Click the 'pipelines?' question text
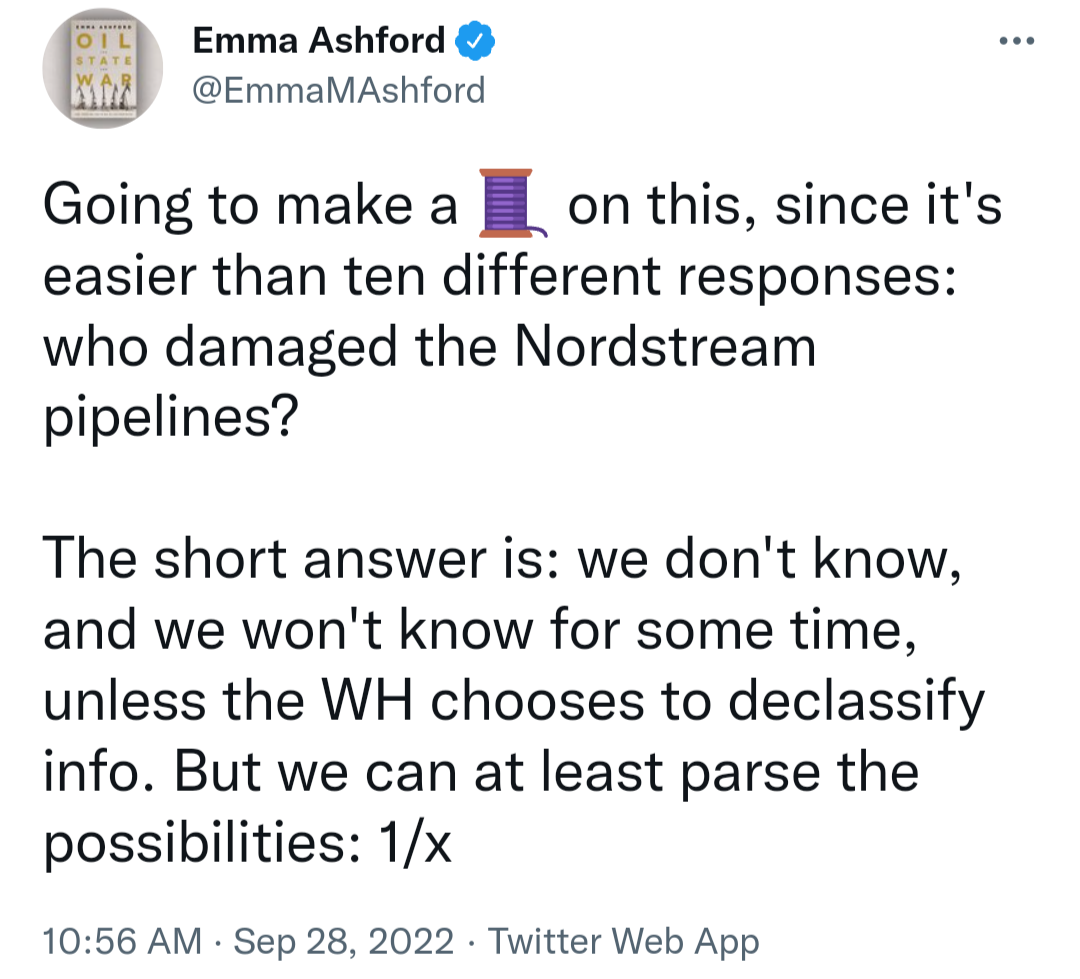The height and width of the screenshot is (979, 1080). pos(171,419)
